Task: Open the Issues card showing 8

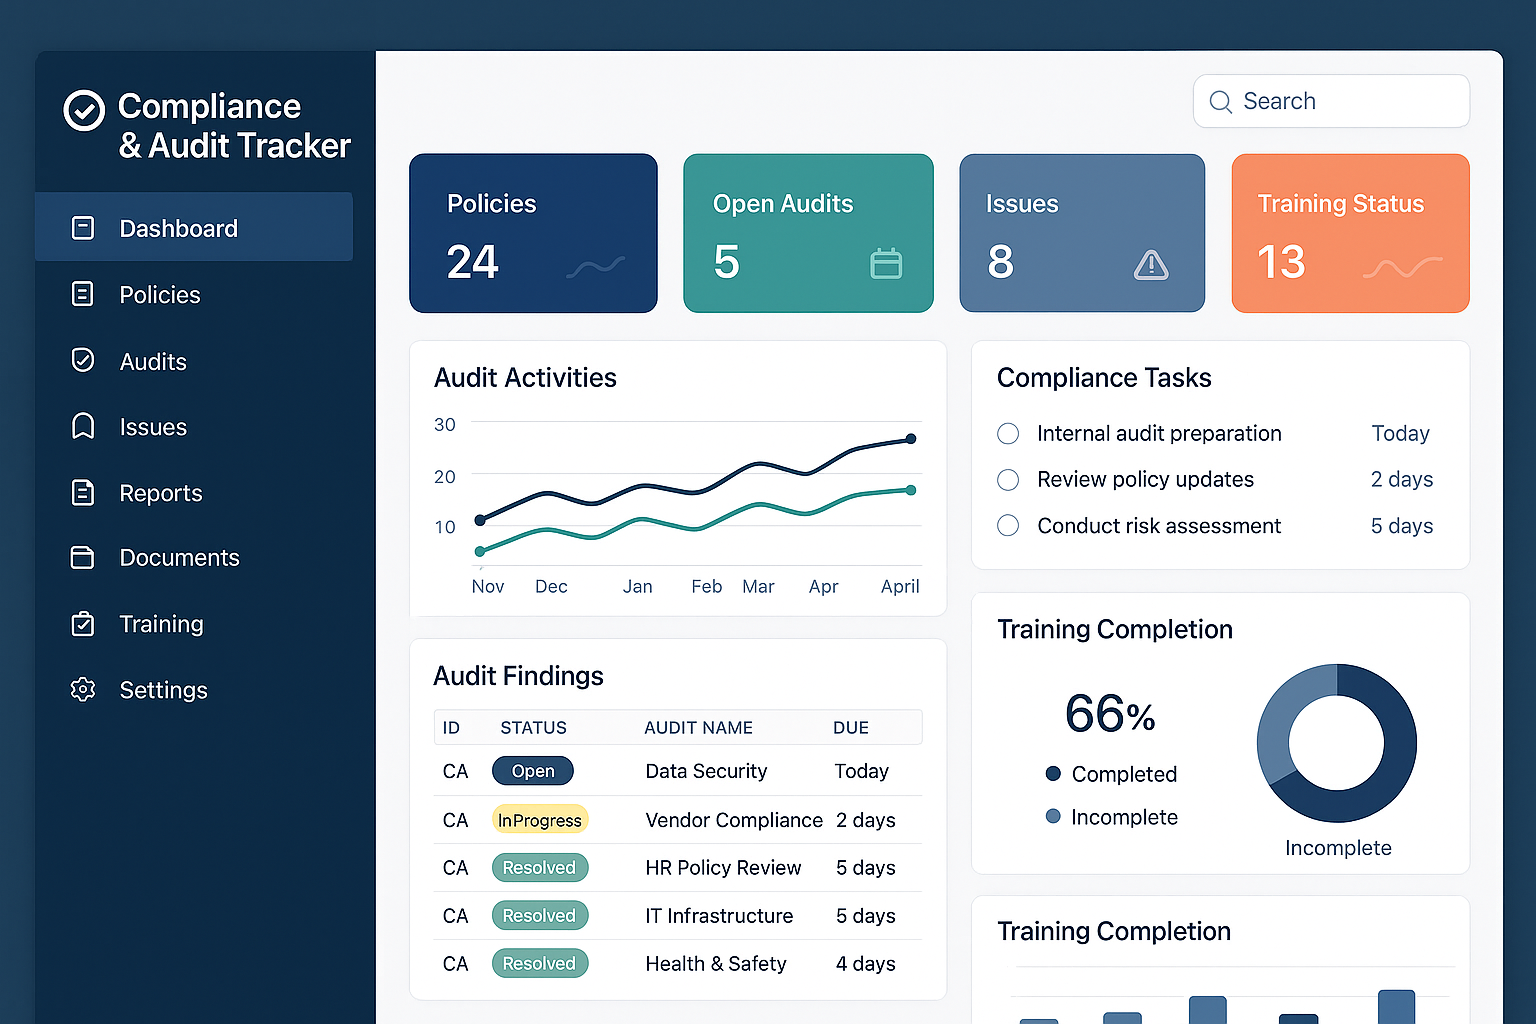Action: (x=1082, y=233)
